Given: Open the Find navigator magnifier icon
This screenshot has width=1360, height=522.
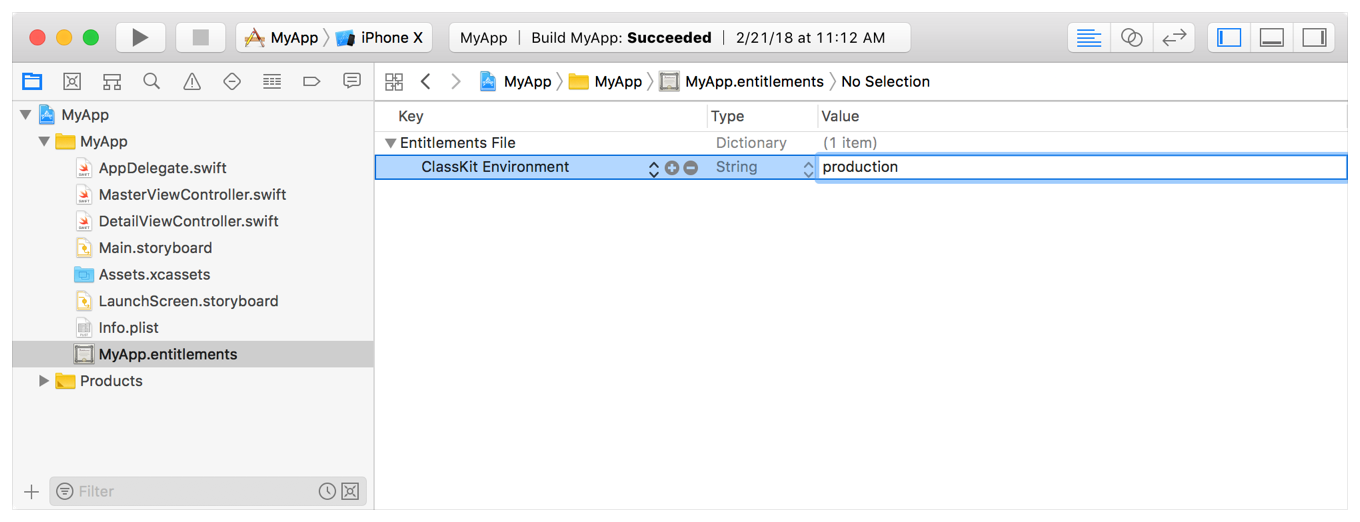Looking at the screenshot, I should pyautogui.click(x=152, y=82).
